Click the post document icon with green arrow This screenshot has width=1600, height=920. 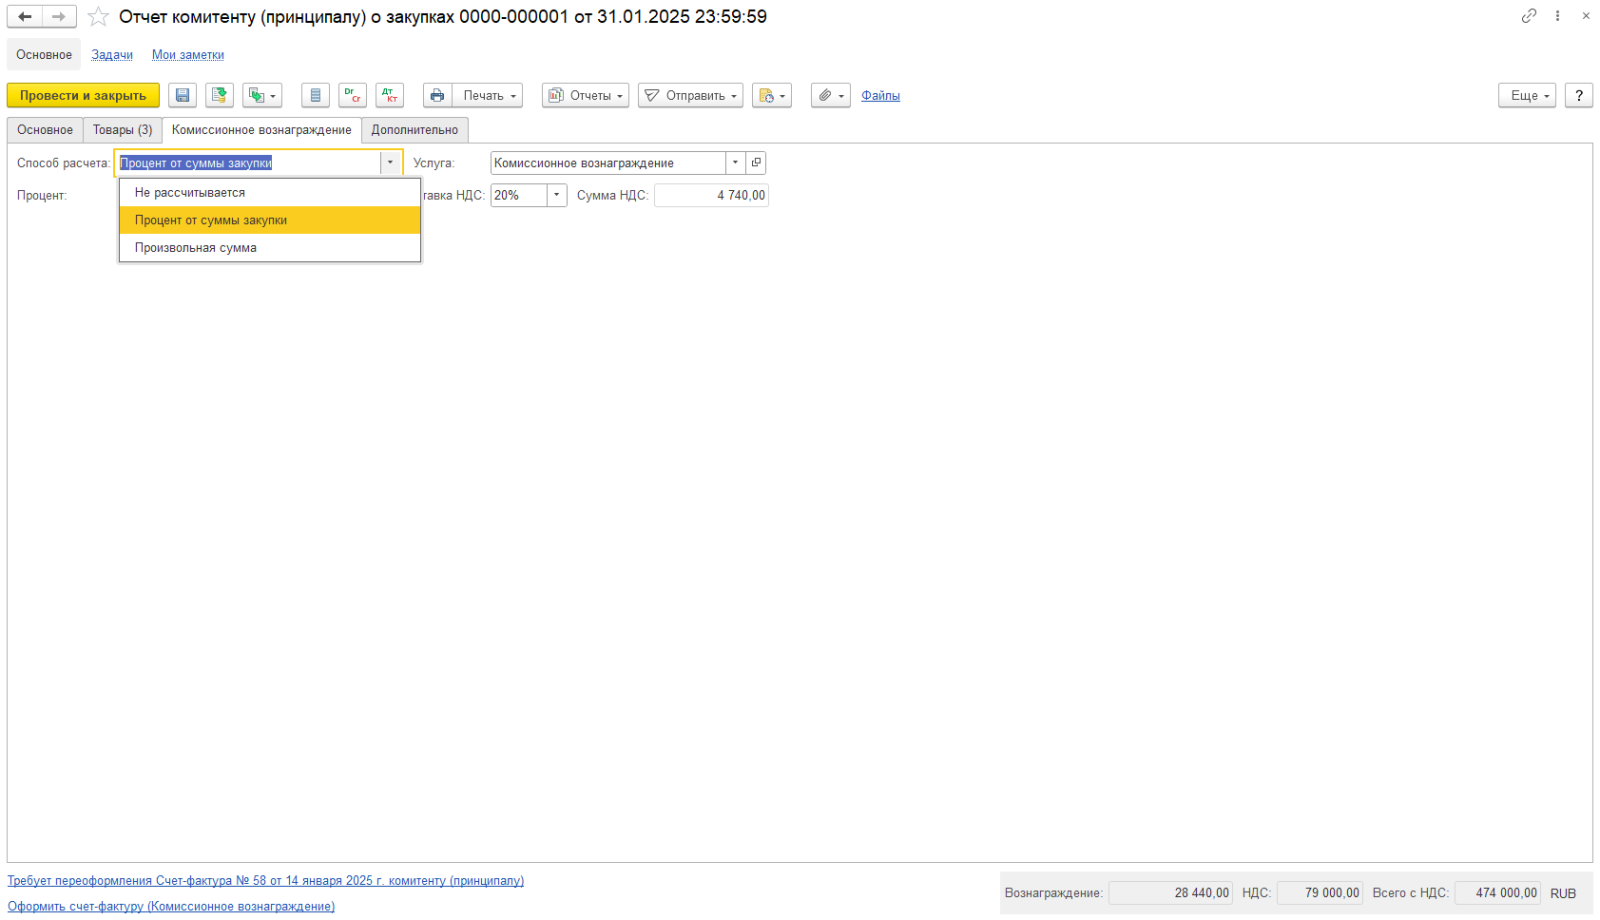click(x=219, y=96)
